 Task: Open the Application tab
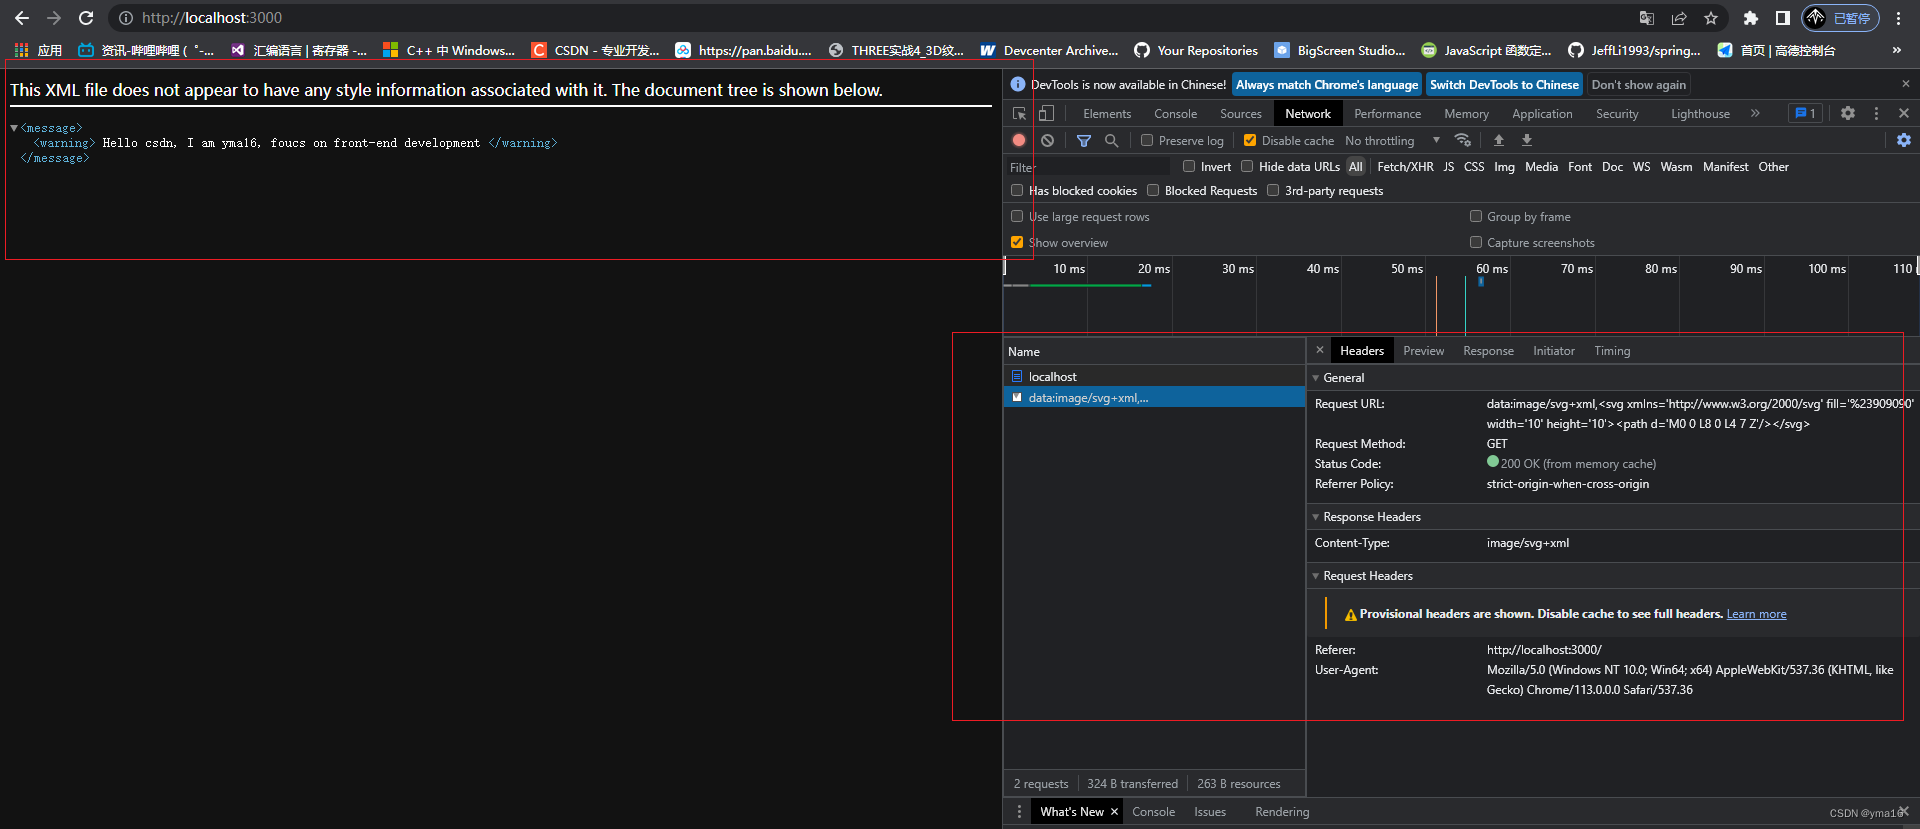coord(1542,113)
